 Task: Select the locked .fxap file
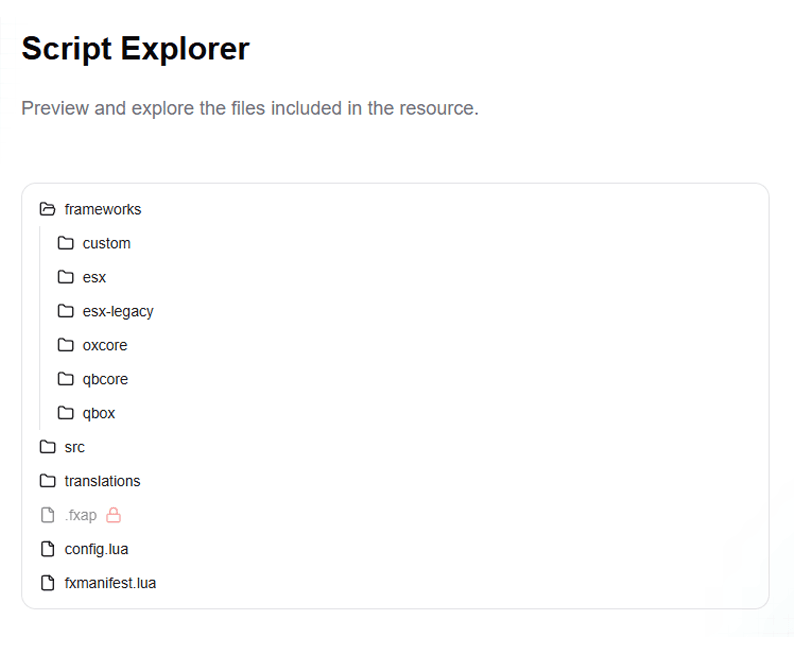[81, 515]
